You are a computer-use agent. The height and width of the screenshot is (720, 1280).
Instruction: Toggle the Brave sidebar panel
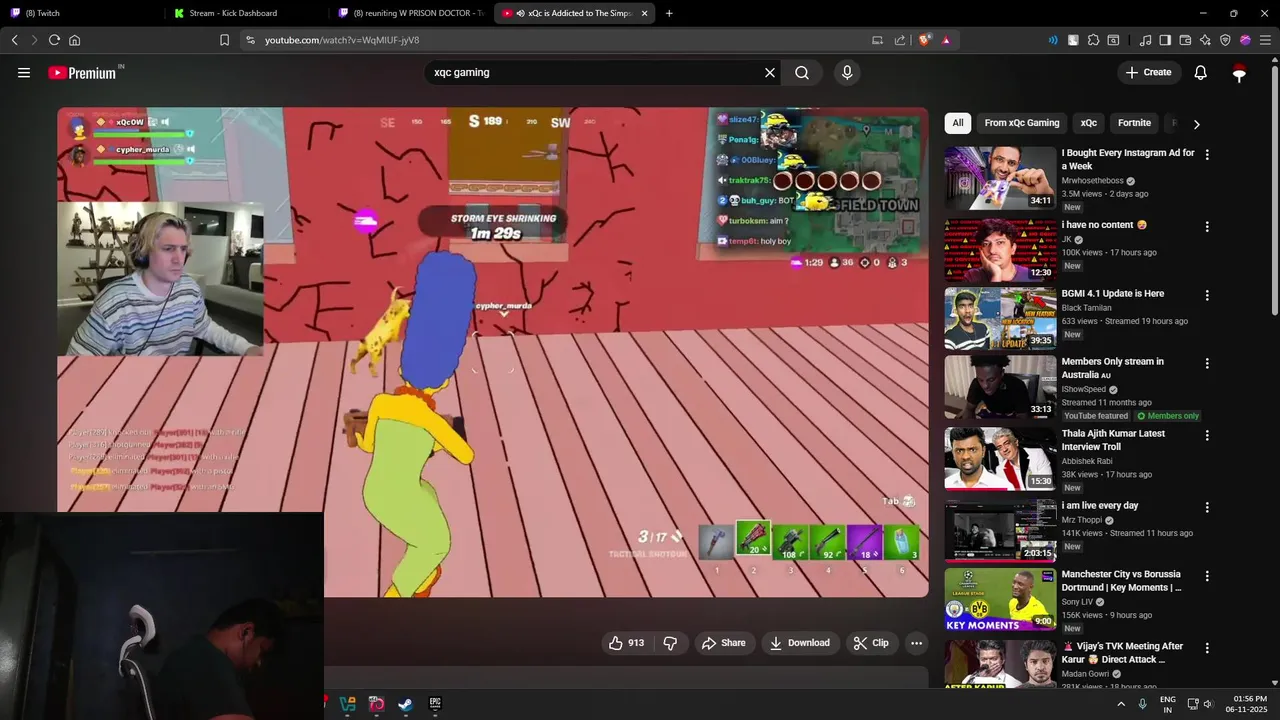pos(1165,40)
